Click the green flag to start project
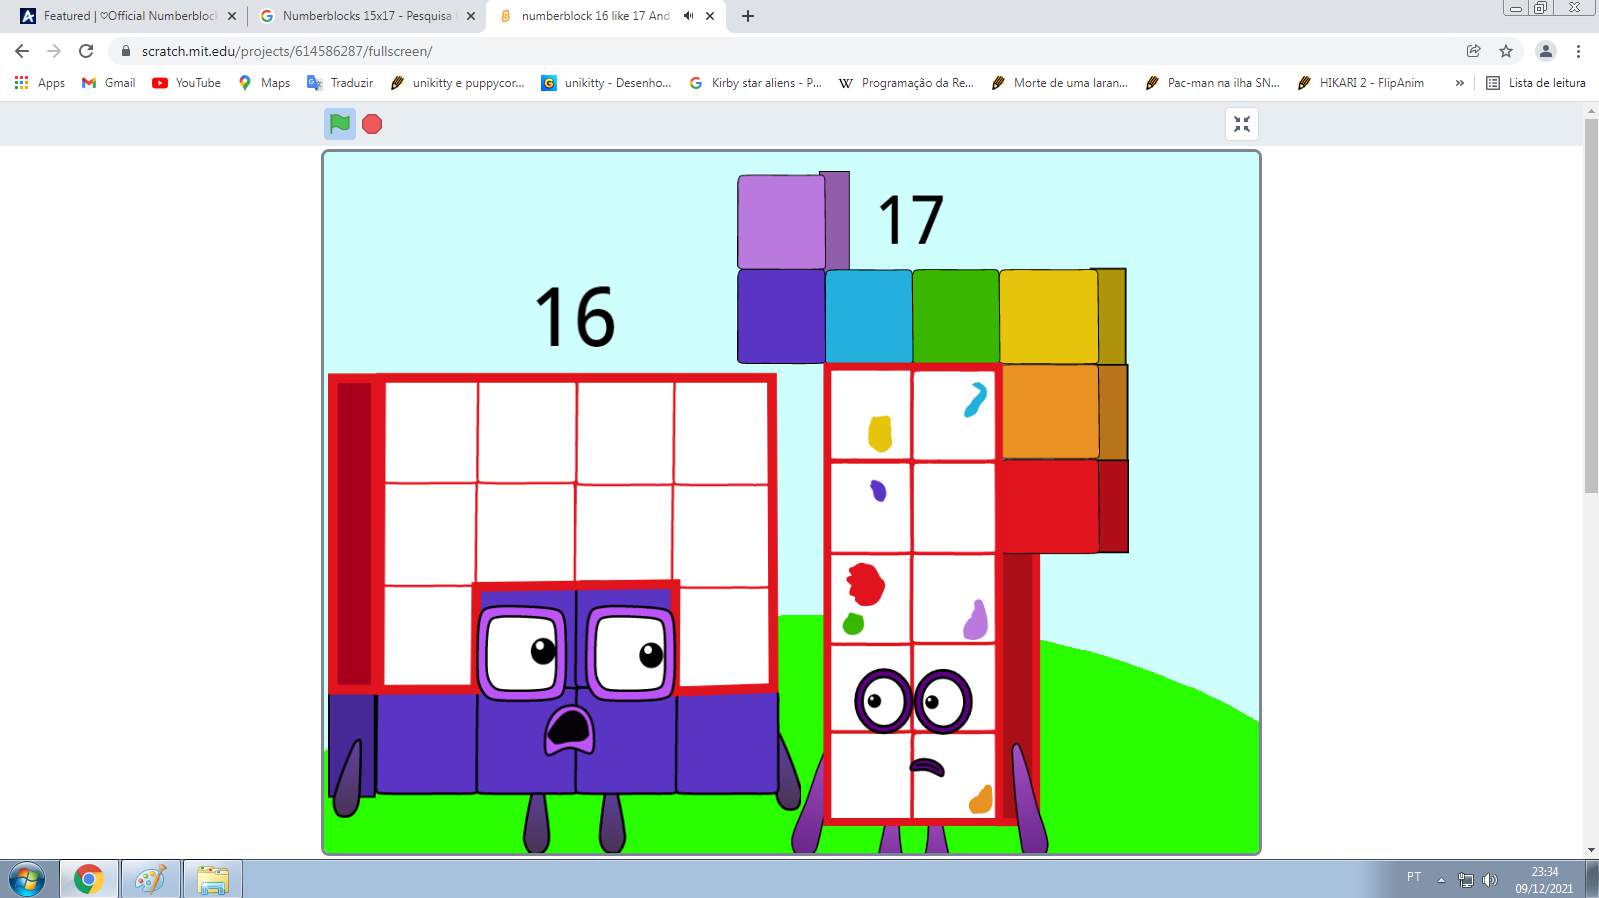This screenshot has width=1599, height=898. [340, 124]
